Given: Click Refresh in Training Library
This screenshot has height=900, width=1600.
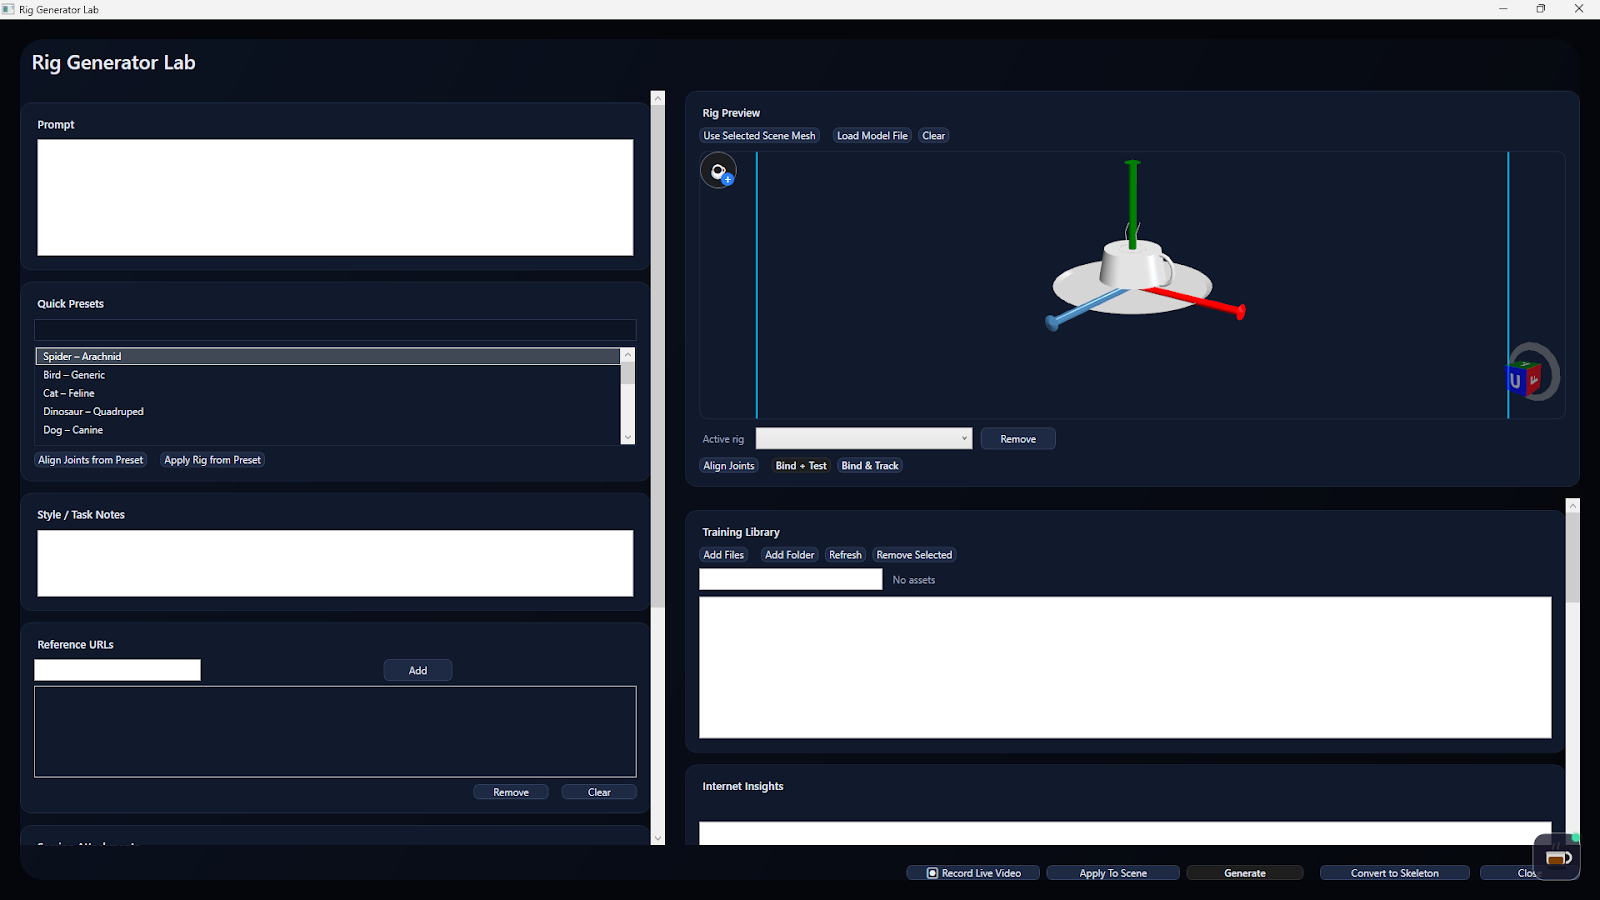Looking at the screenshot, I should tap(845, 554).
